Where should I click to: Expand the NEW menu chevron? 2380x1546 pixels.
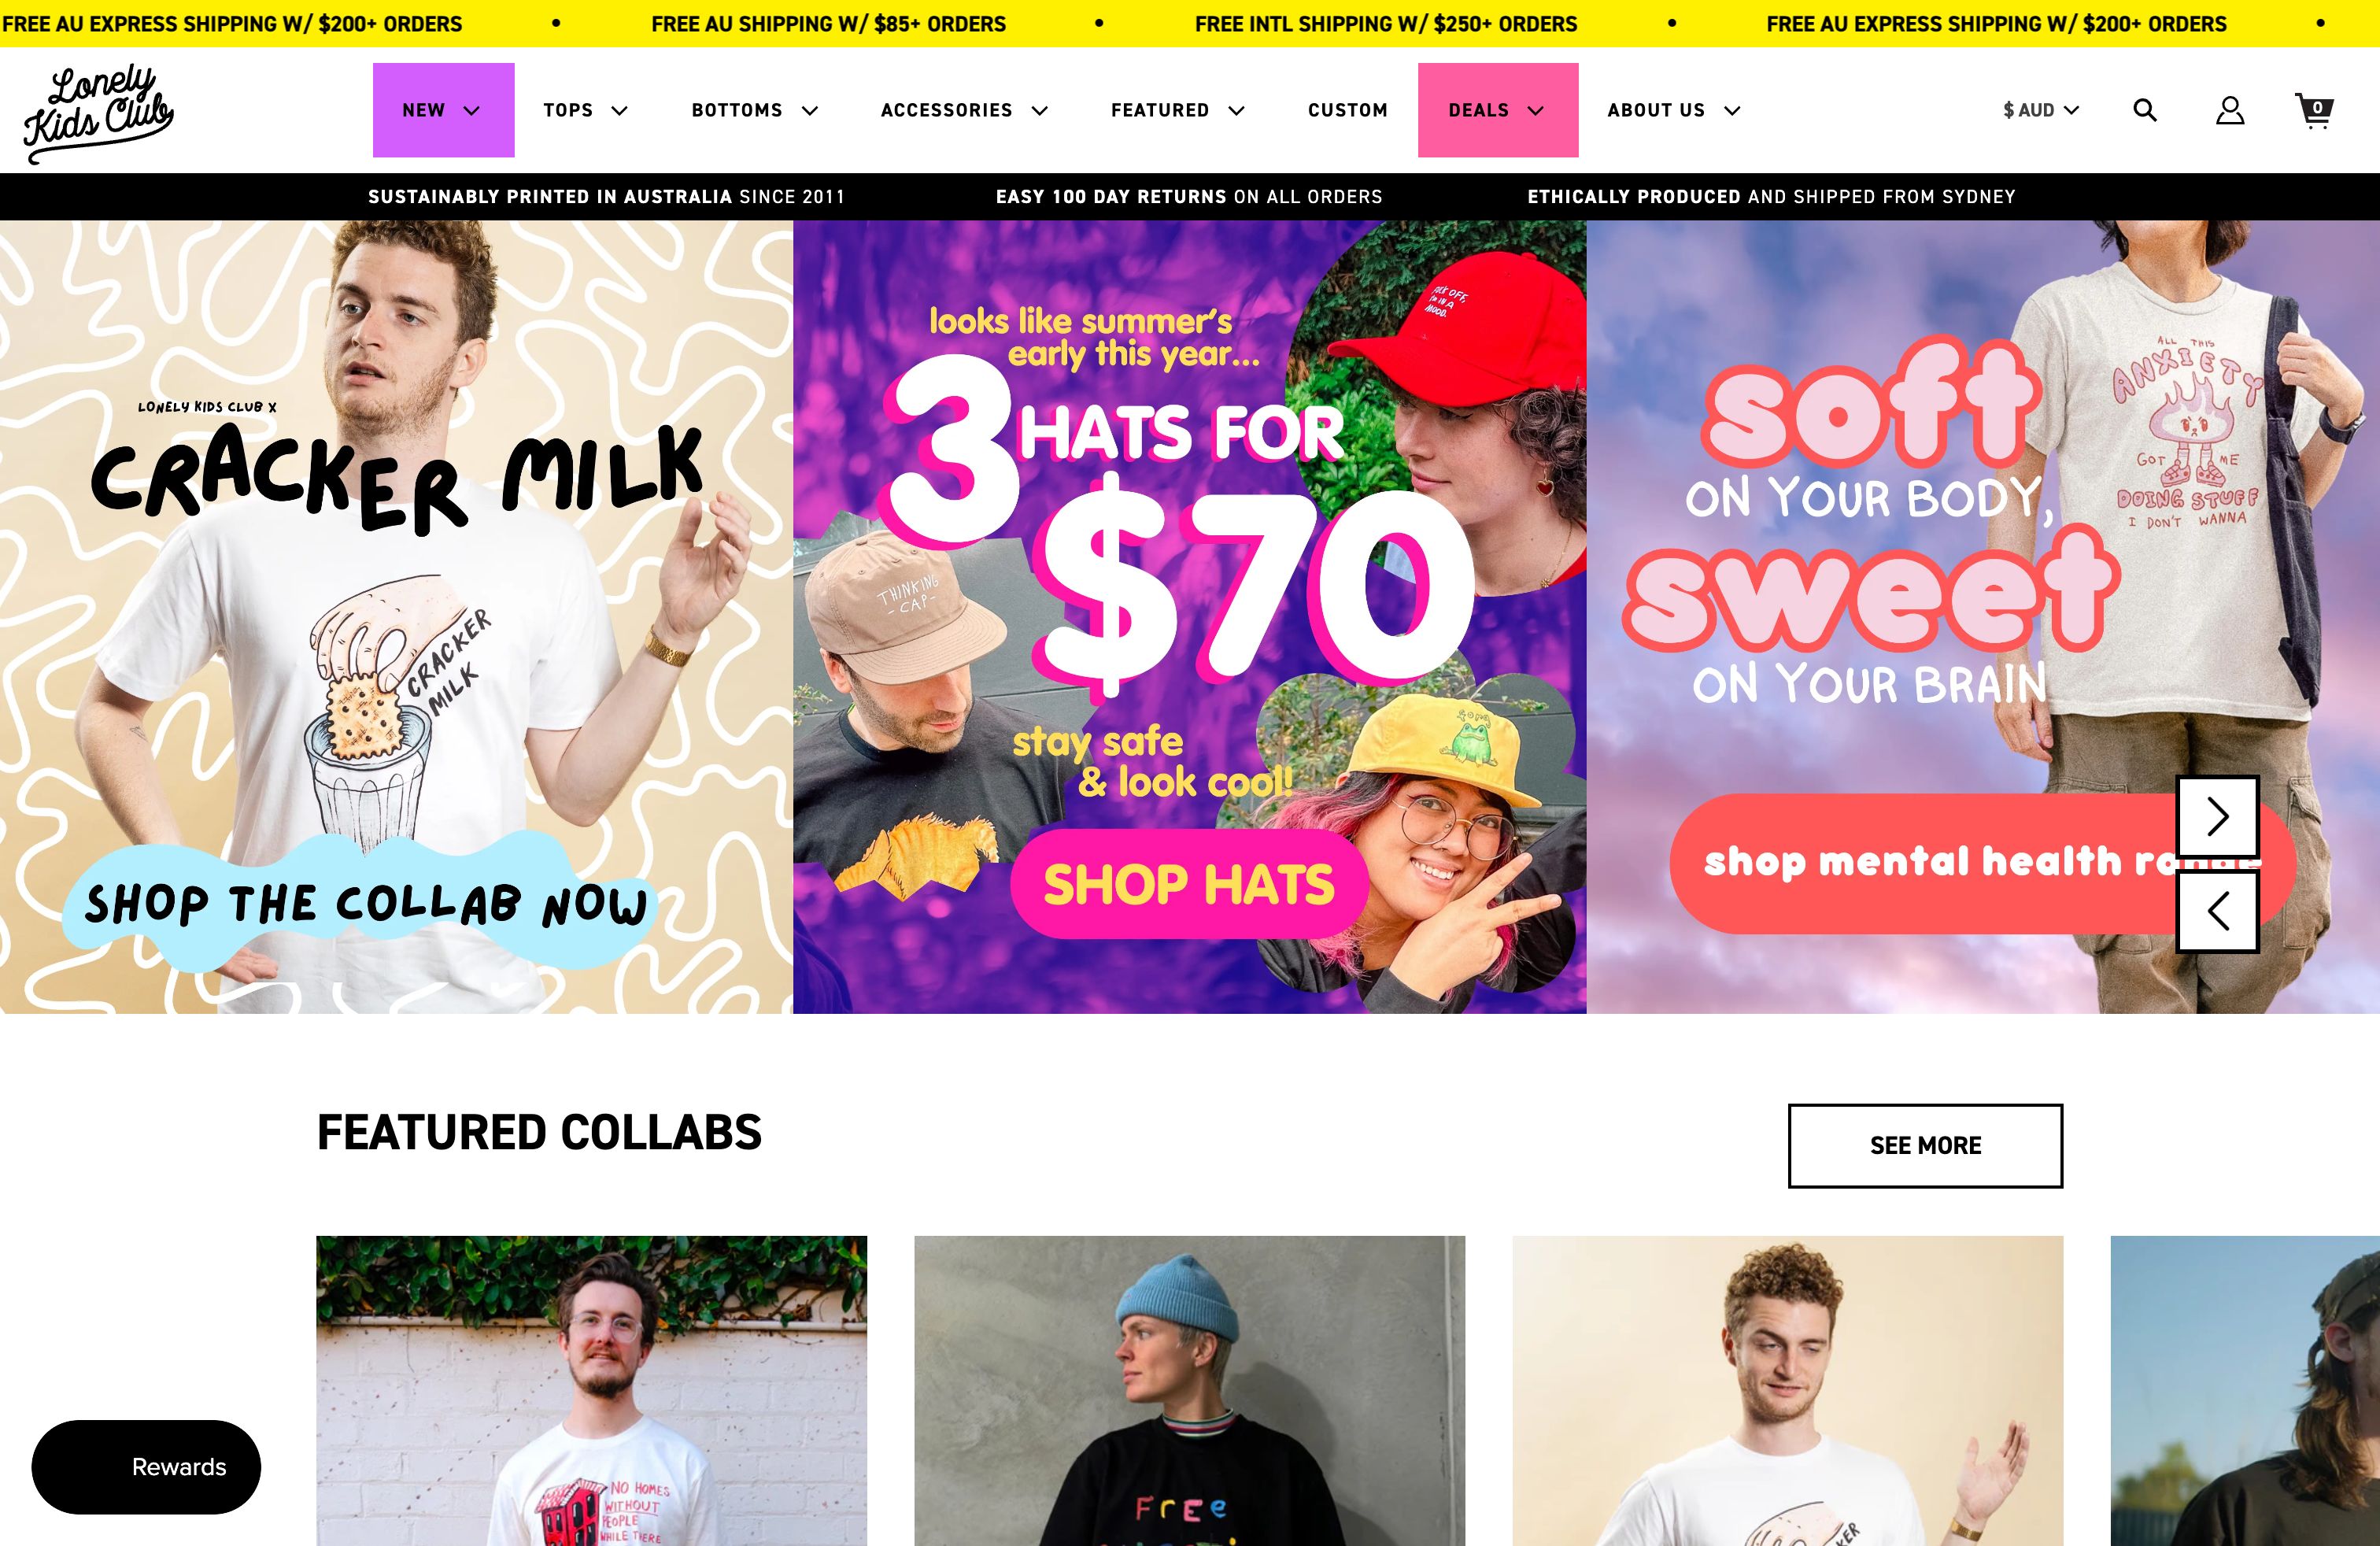pos(471,110)
